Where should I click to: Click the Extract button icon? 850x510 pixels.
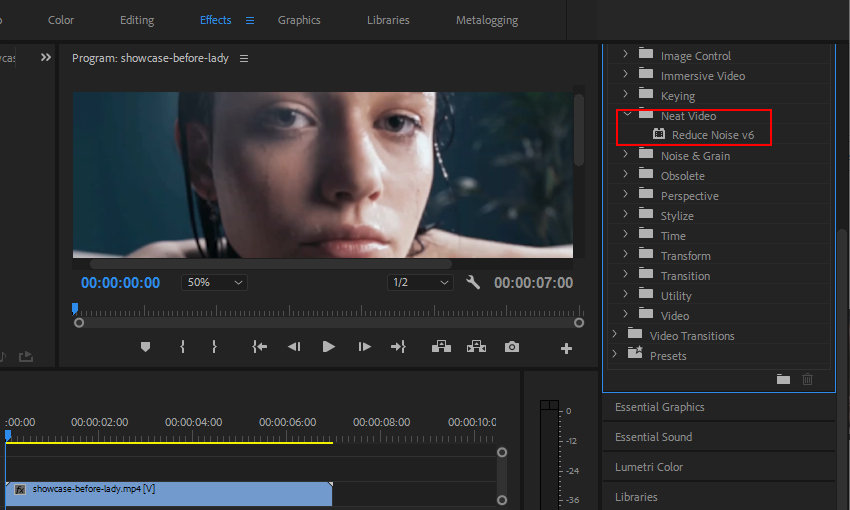coord(476,347)
